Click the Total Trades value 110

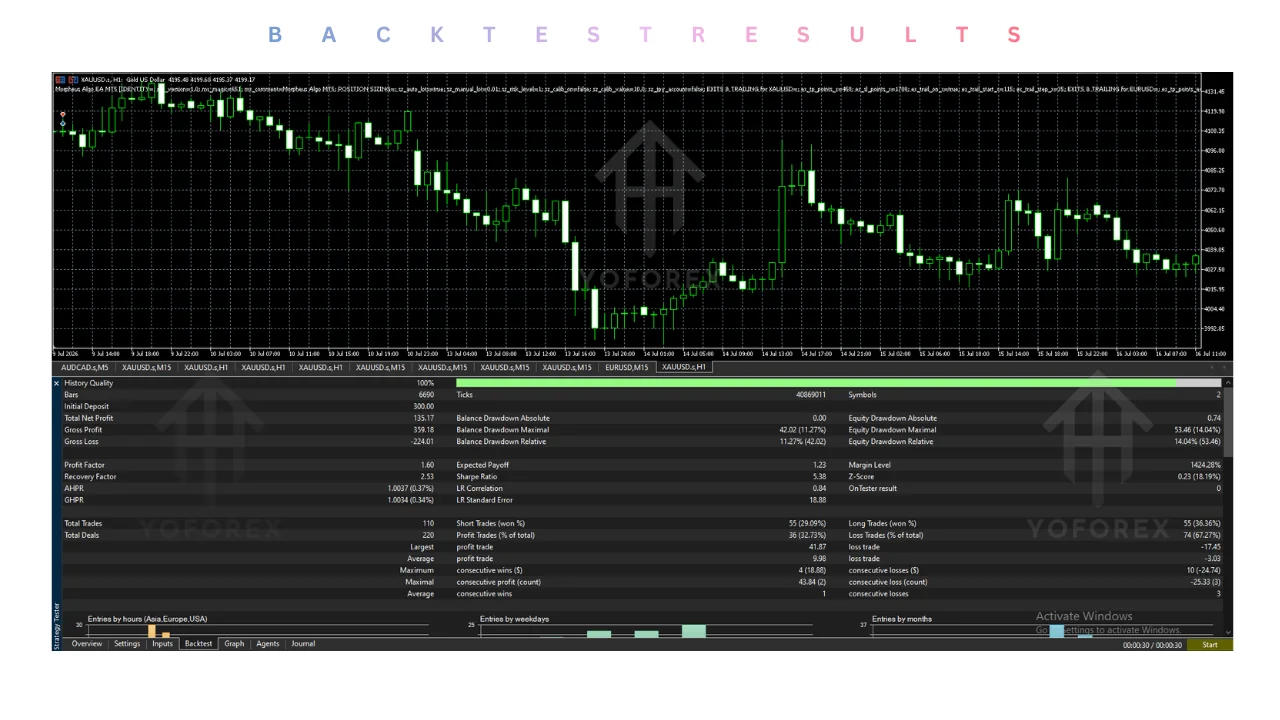tap(428, 523)
